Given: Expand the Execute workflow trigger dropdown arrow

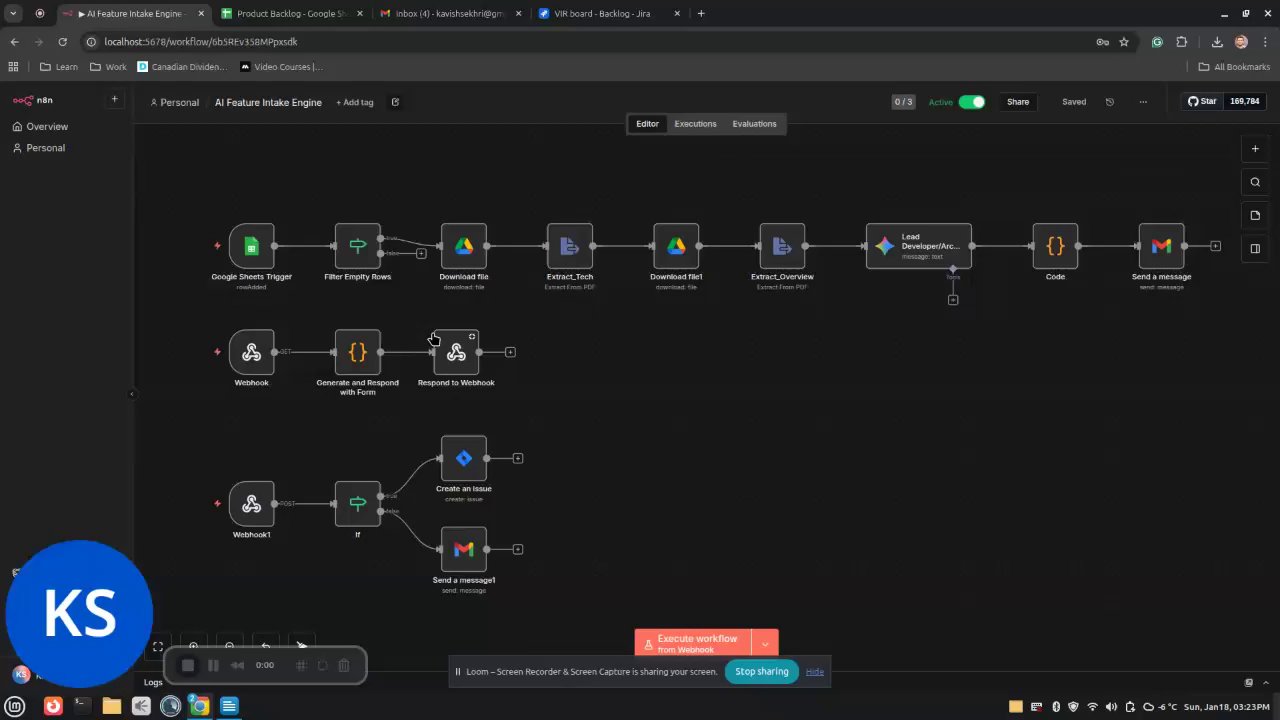Looking at the screenshot, I should (x=765, y=644).
